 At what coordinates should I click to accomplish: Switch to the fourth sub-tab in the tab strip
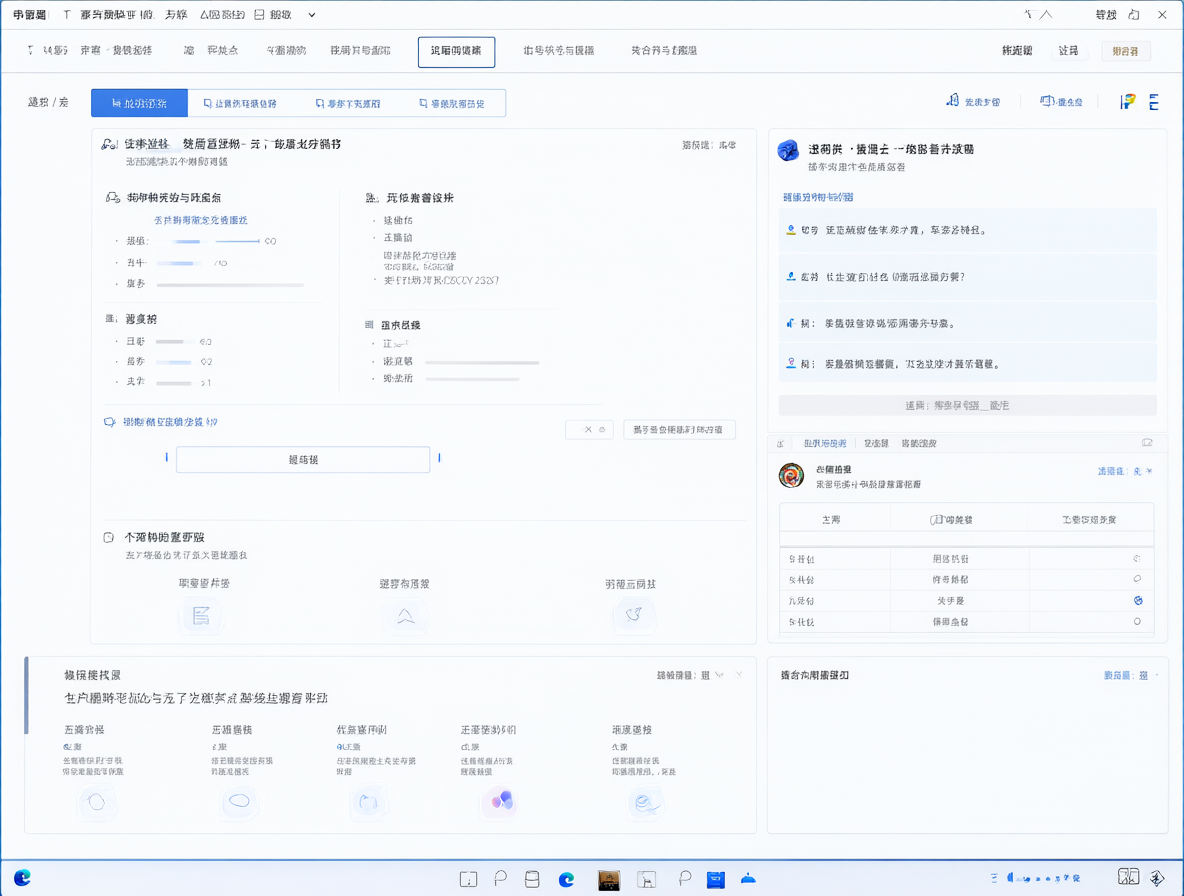click(x=452, y=103)
